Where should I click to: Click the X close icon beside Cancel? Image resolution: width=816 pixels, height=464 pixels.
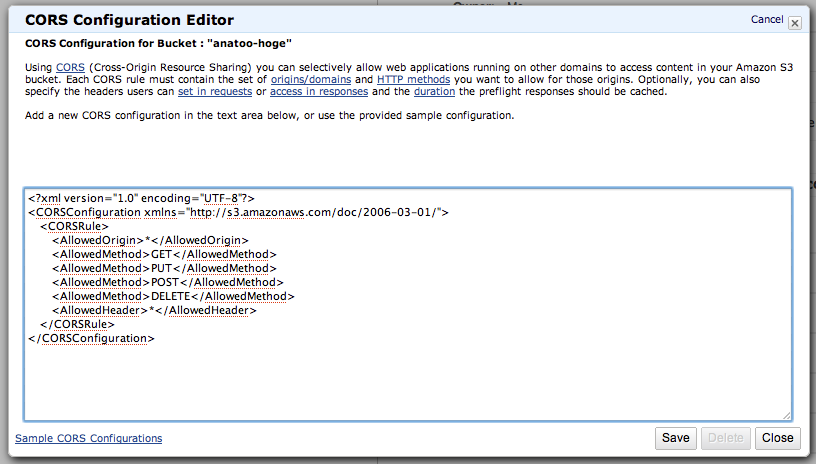tap(794, 22)
